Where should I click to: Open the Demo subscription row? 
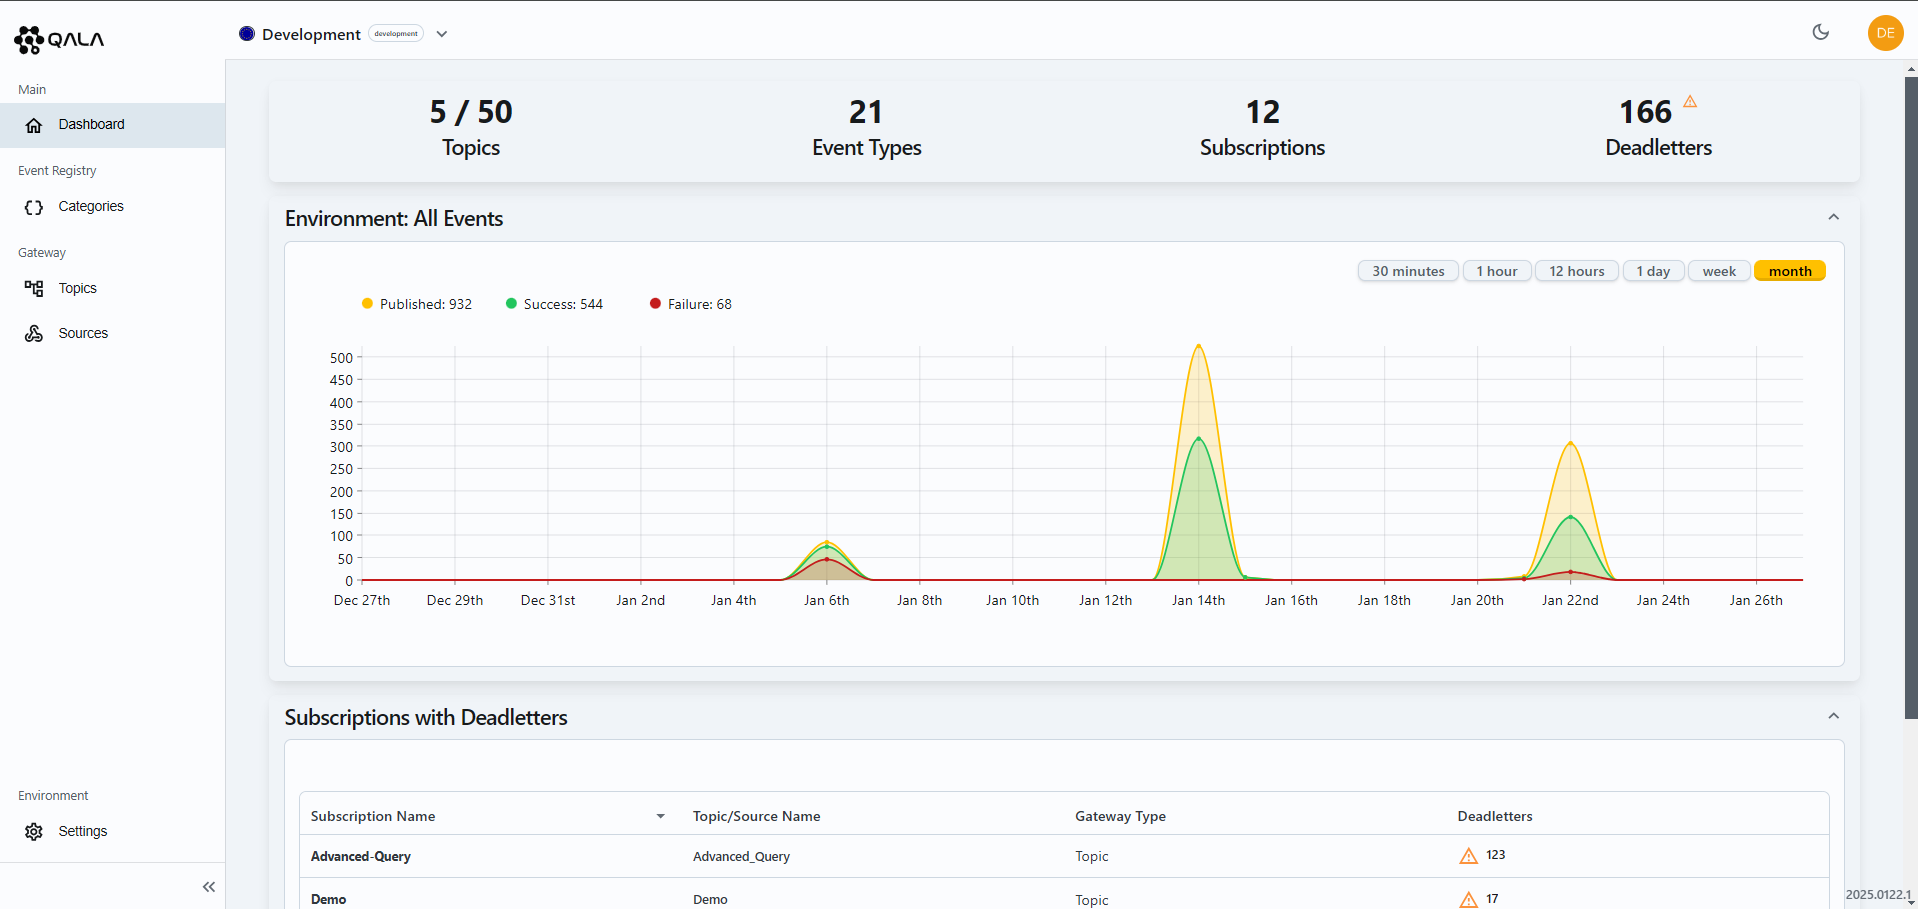pos(1064,896)
